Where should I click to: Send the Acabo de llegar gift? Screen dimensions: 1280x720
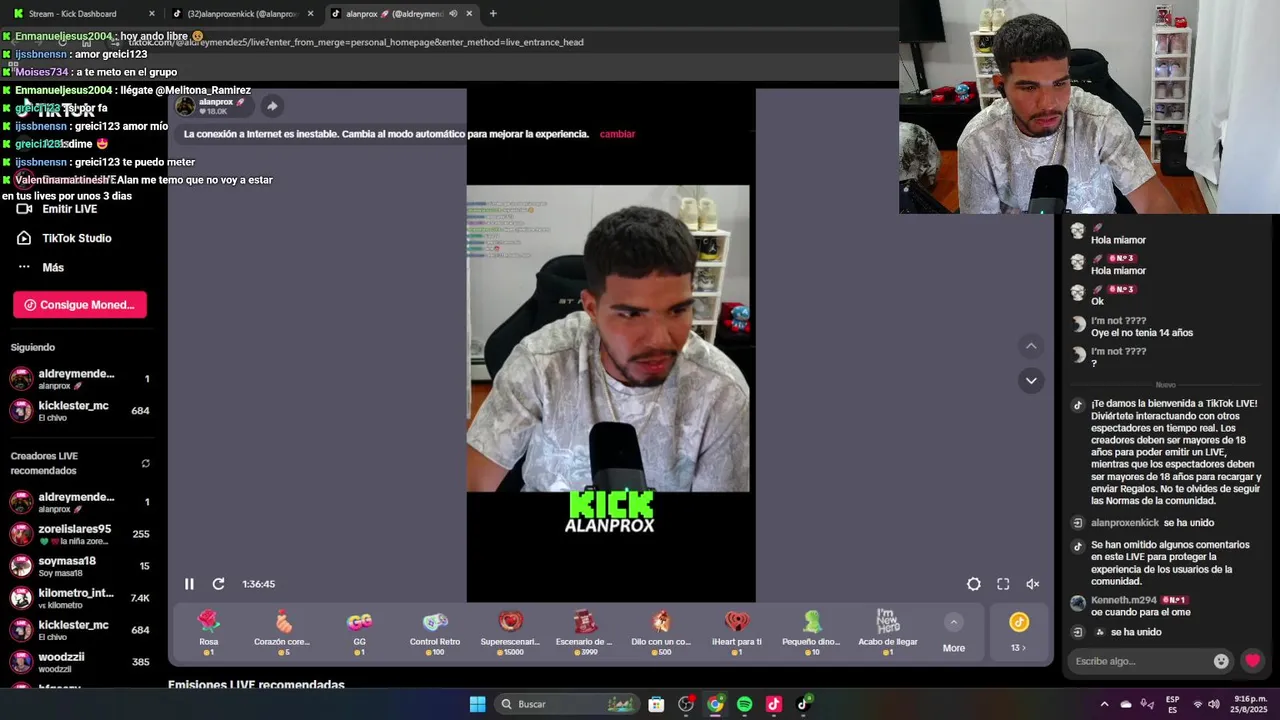[888, 633]
